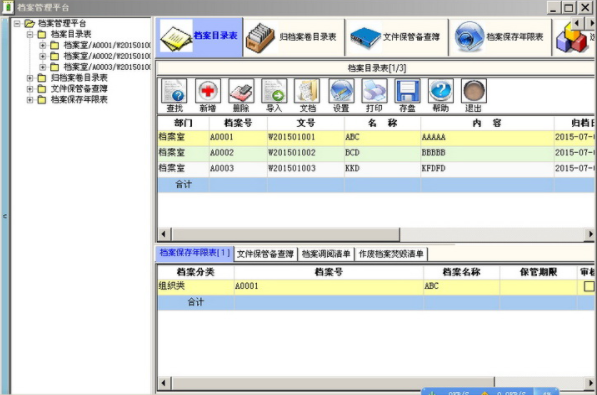Click the upper table scroll-left arrow
This screenshot has height=395, width=597.
coord(164,234)
